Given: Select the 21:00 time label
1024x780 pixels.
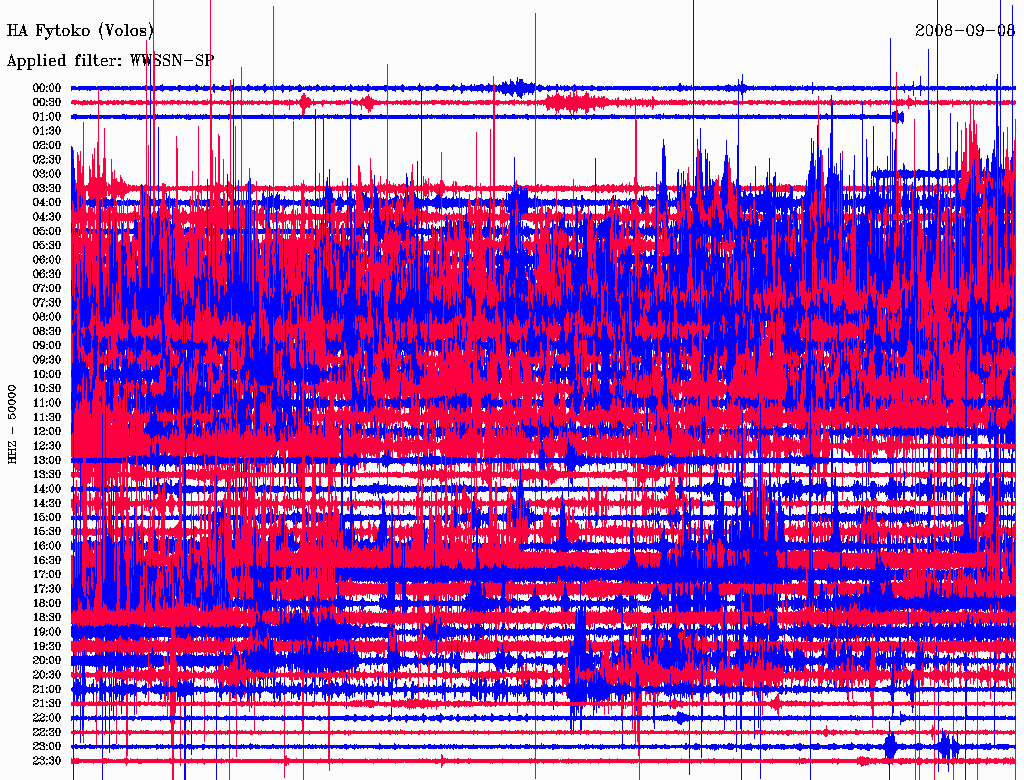Looking at the screenshot, I should pos(47,689).
